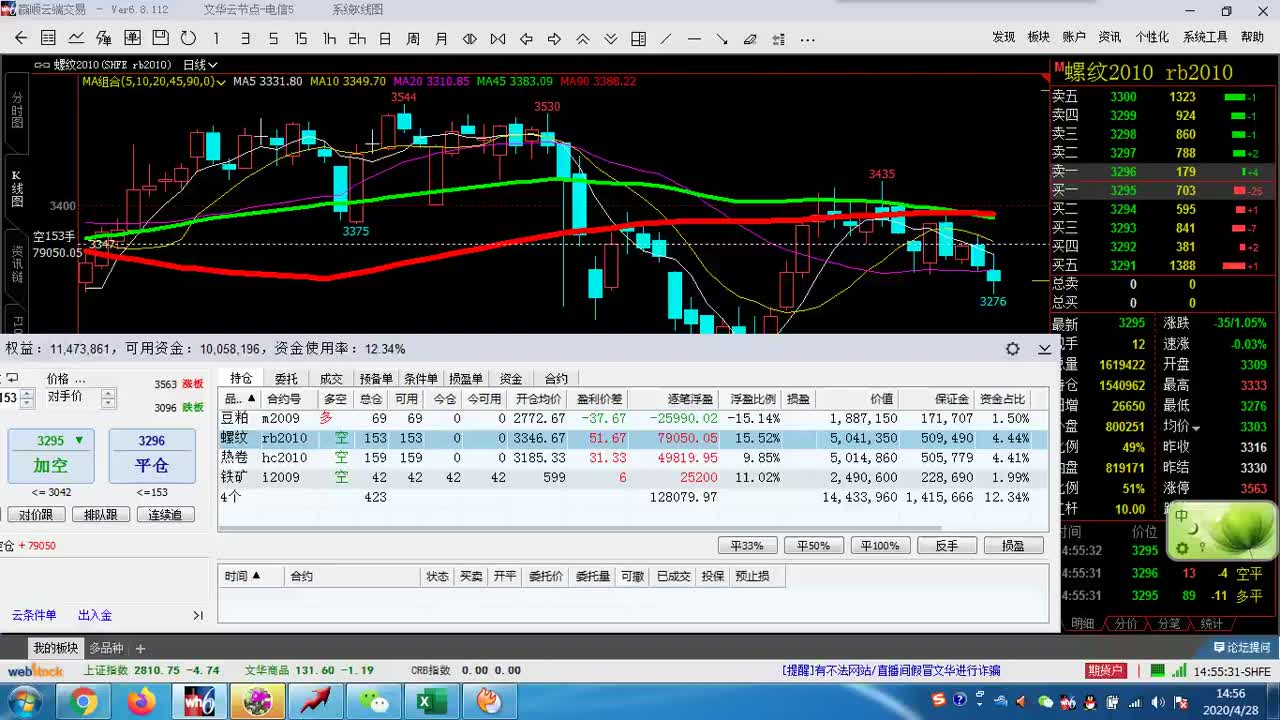This screenshot has height=720, width=1280.
Task: Select the arrow line drawing tool
Action: click(x=722, y=38)
